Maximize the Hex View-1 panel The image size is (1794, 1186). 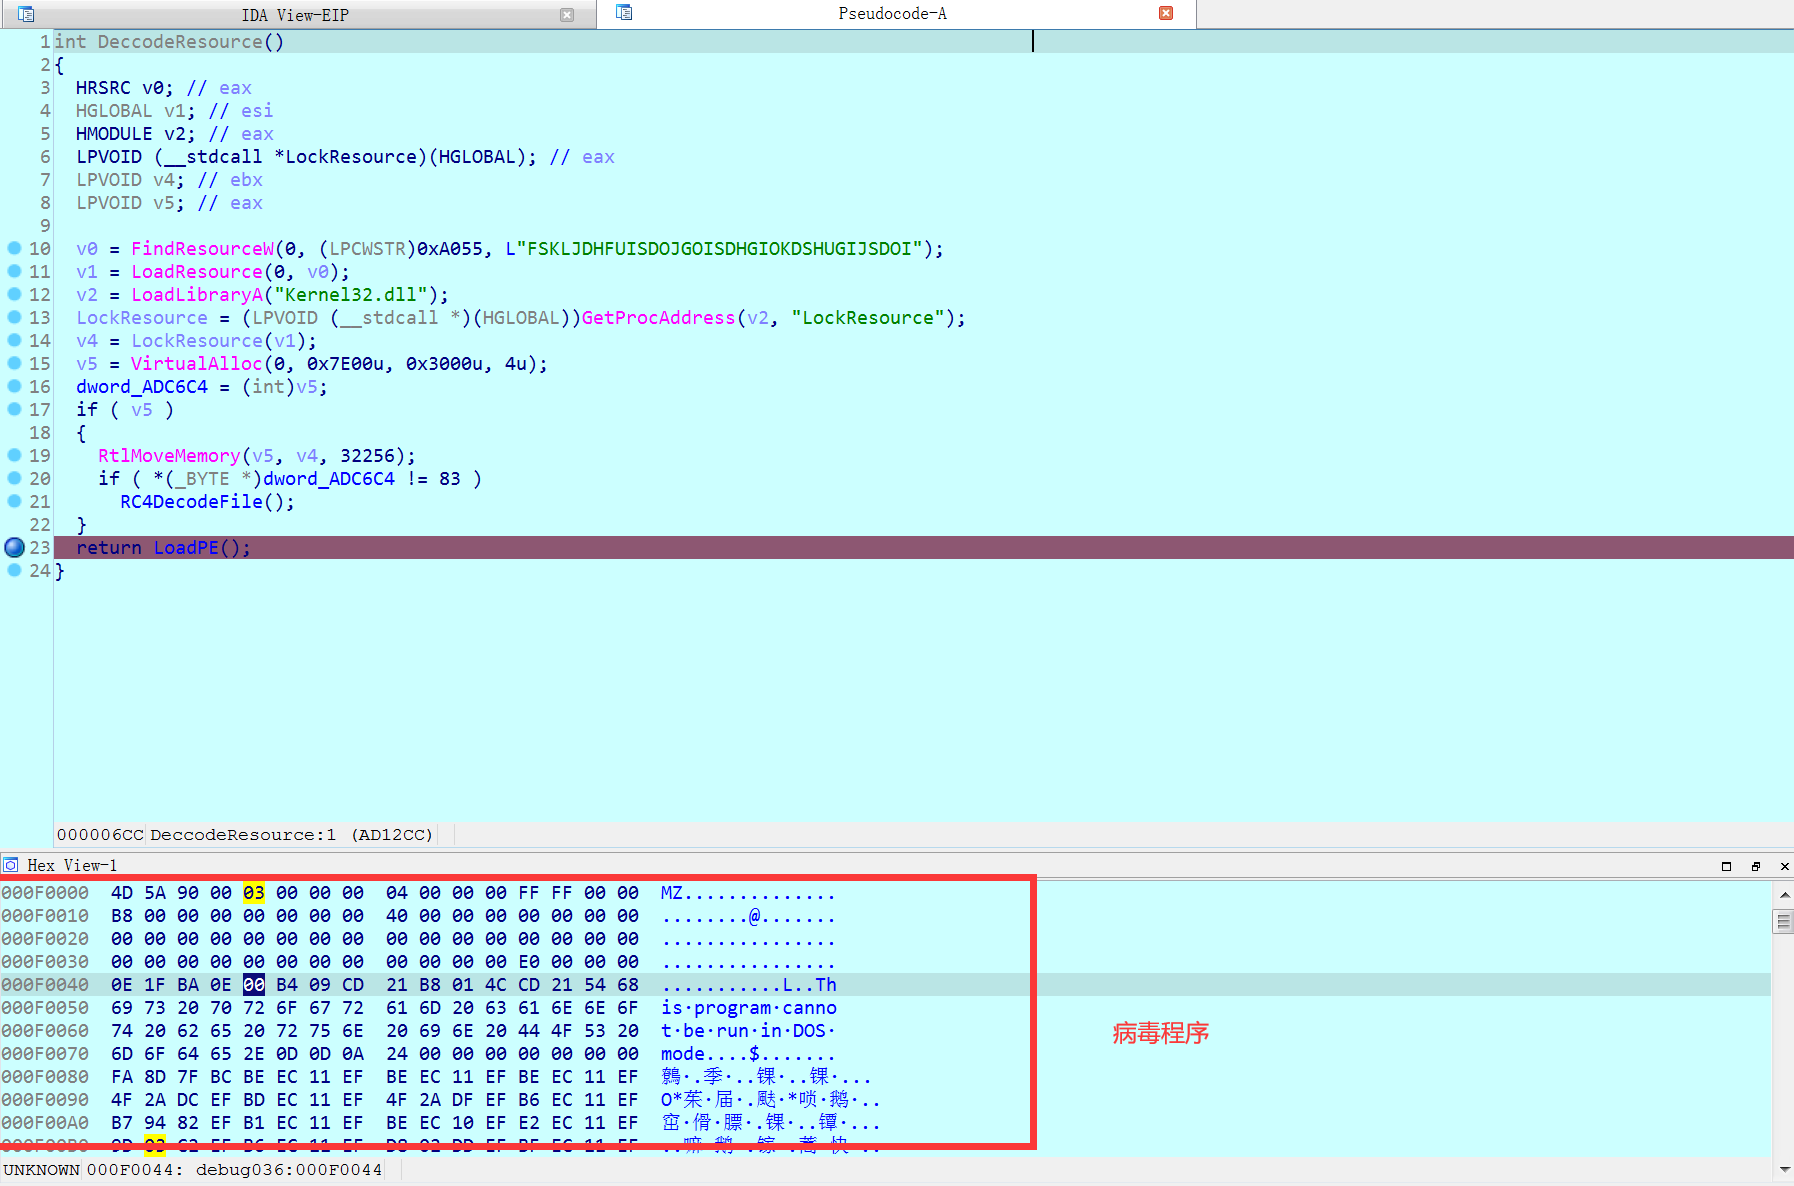(x=1726, y=866)
